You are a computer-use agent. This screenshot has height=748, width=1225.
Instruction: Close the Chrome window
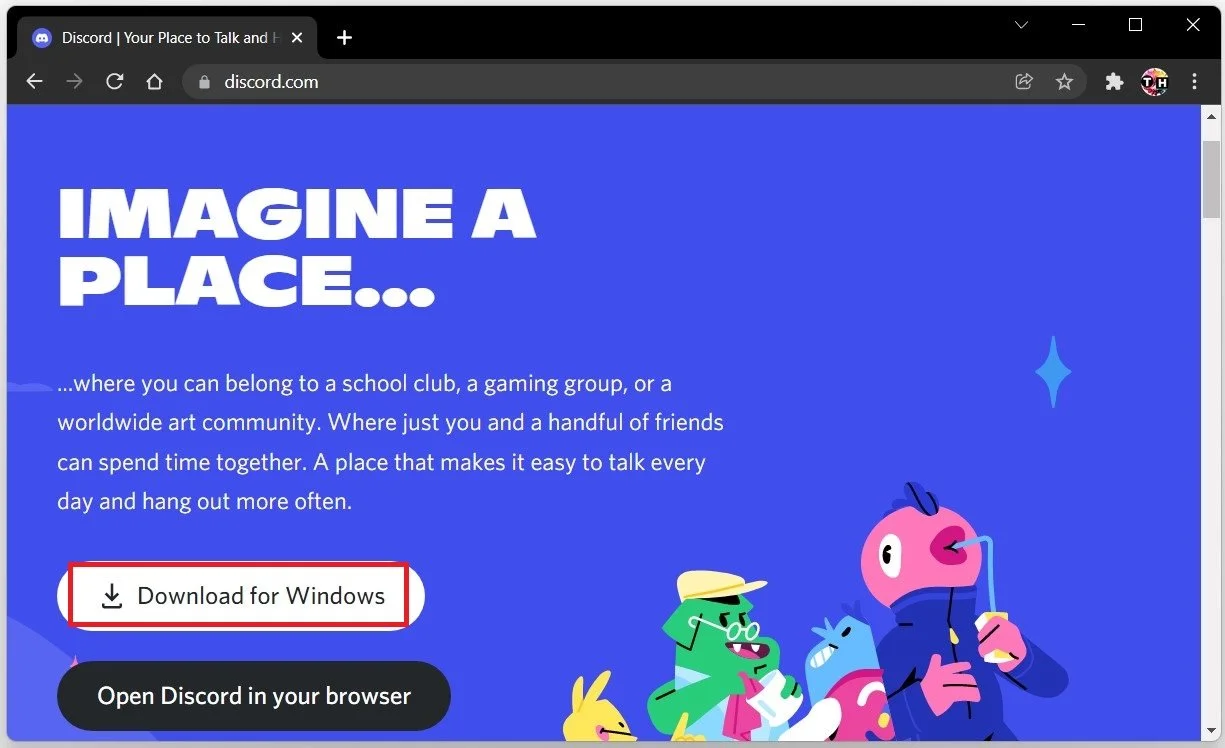[x=1192, y=25]
